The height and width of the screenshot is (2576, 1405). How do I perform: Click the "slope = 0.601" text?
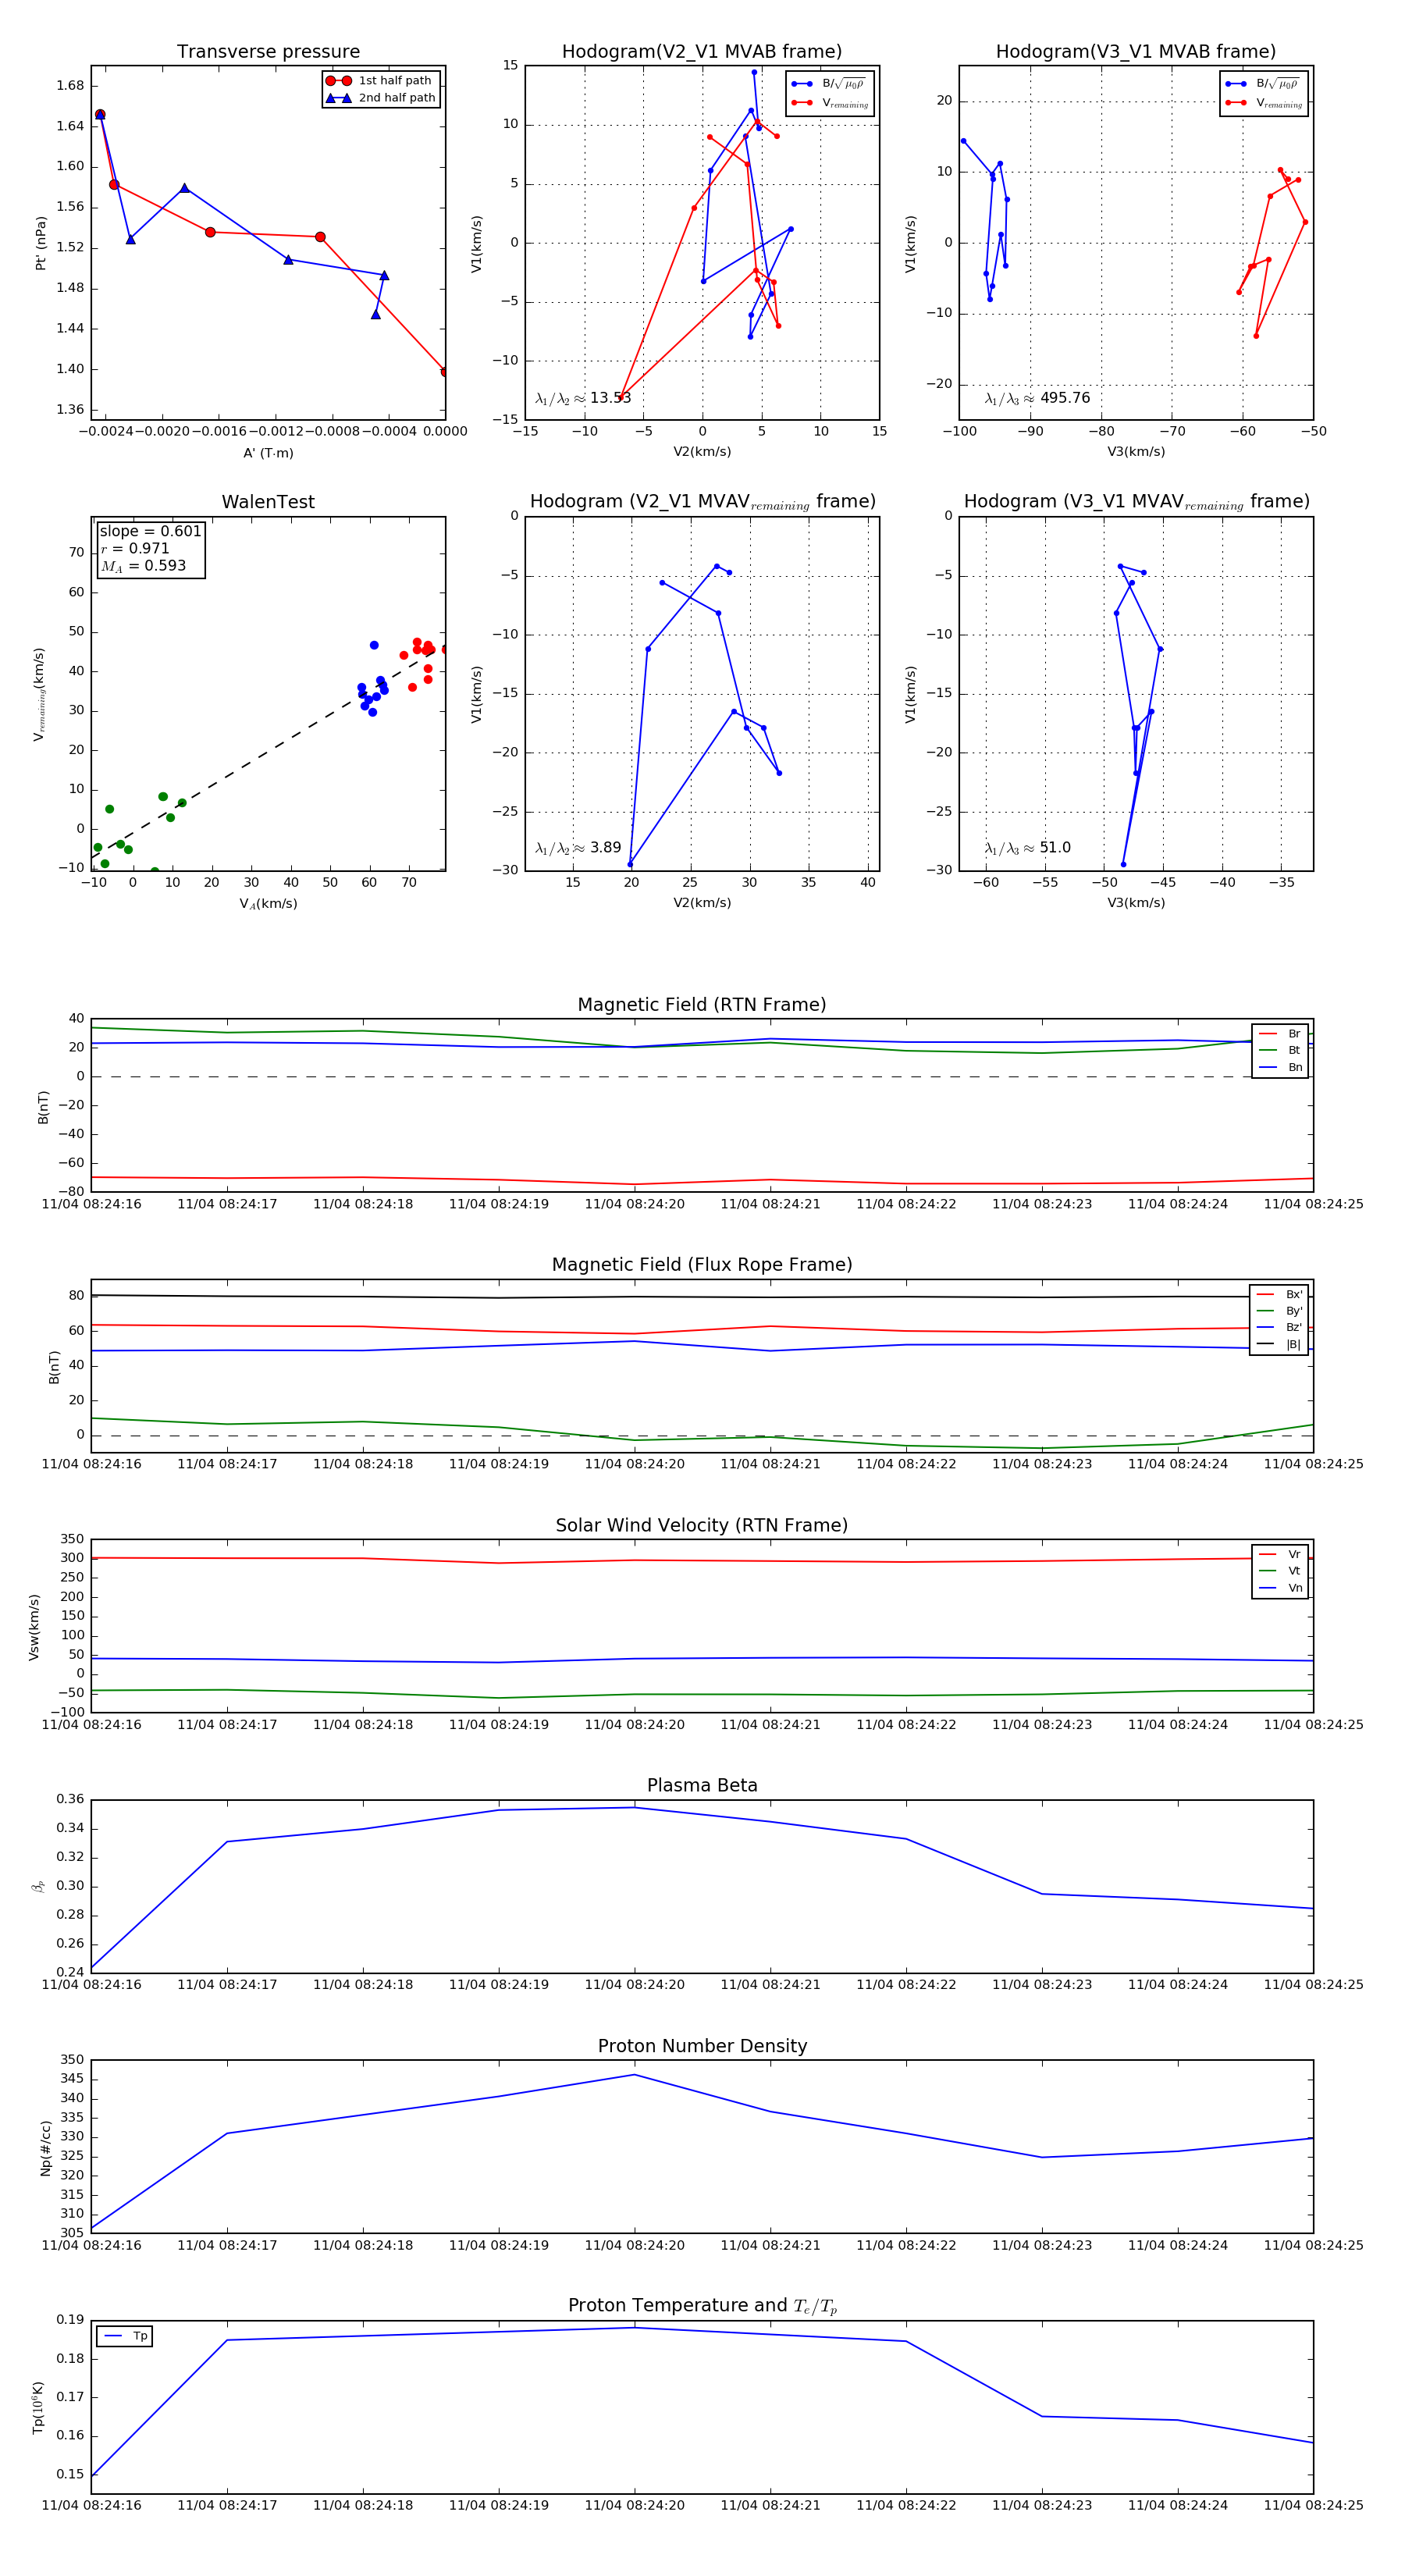click(x=150, y=531)
